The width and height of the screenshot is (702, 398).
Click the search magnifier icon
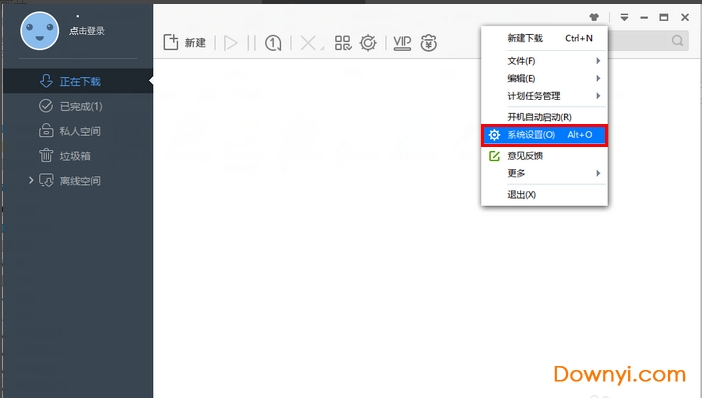pos(677,41)
